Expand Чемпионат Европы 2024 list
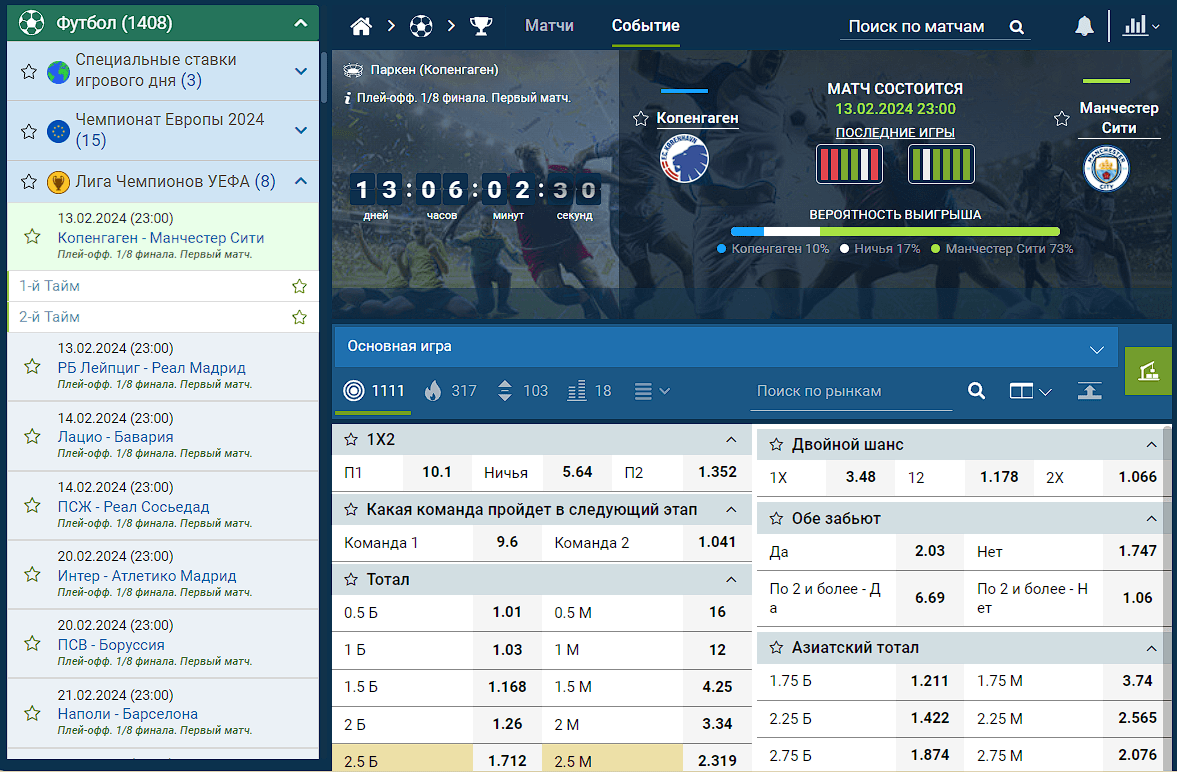 tap(301, 131)
